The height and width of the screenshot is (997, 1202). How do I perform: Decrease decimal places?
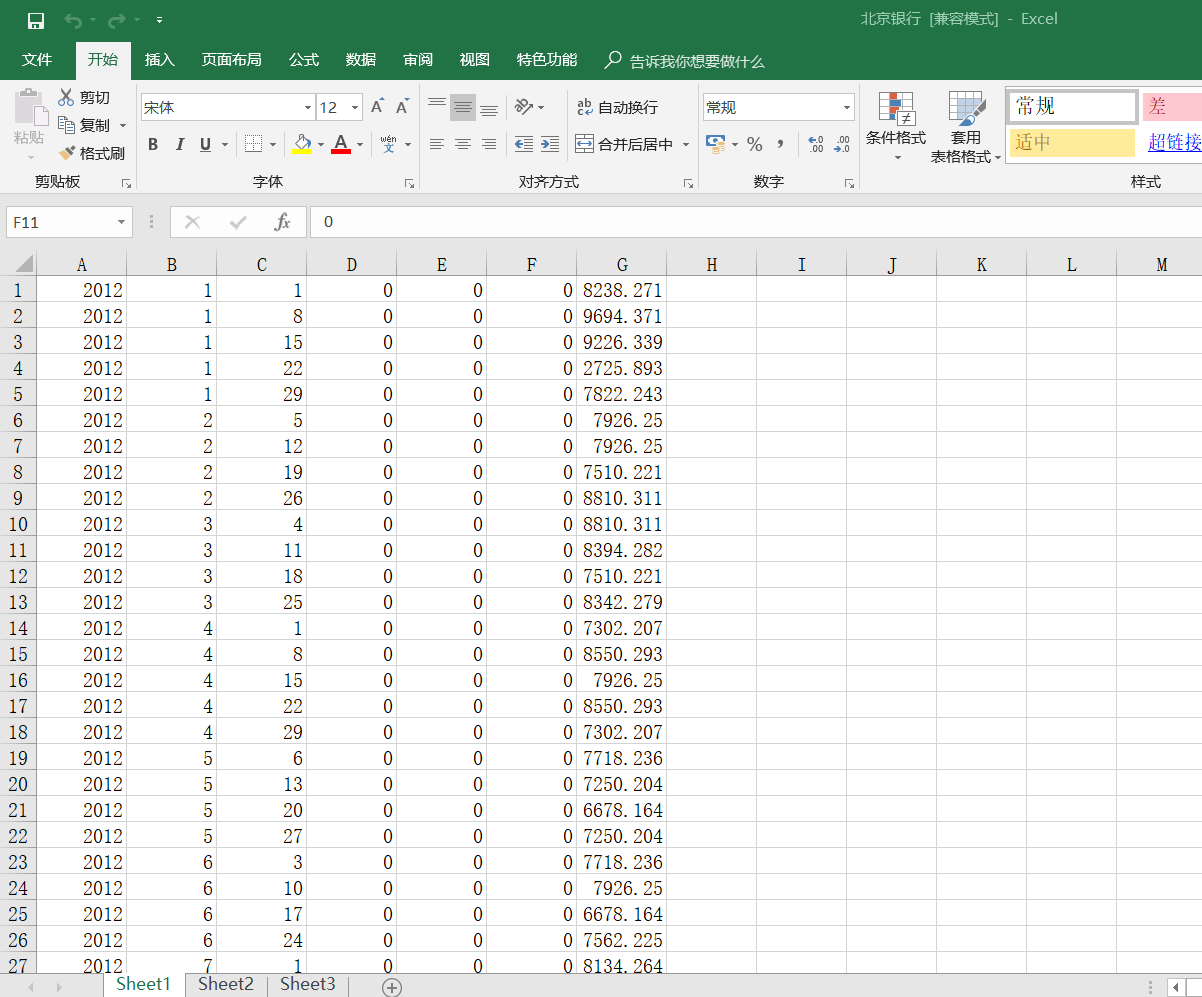point(842,144)
